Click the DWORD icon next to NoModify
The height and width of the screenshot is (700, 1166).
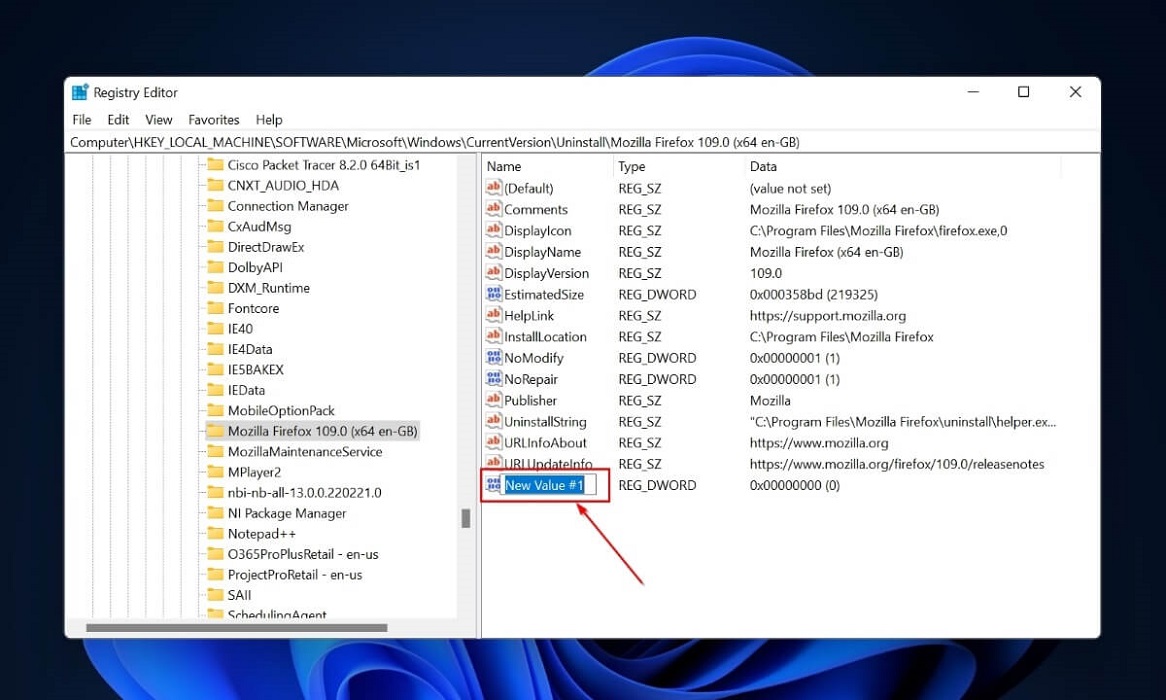tap(494, 357)
